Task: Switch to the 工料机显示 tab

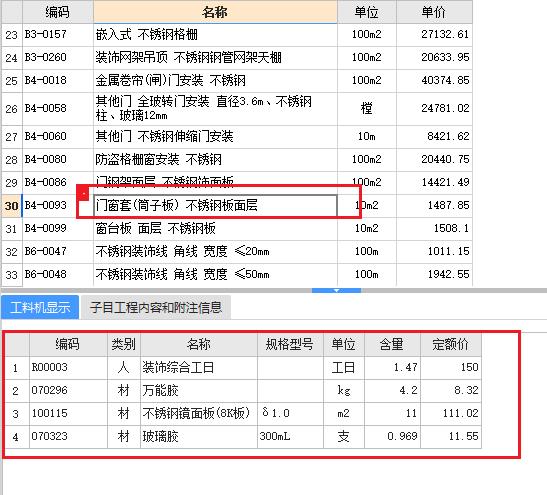Action: (40, 307)
